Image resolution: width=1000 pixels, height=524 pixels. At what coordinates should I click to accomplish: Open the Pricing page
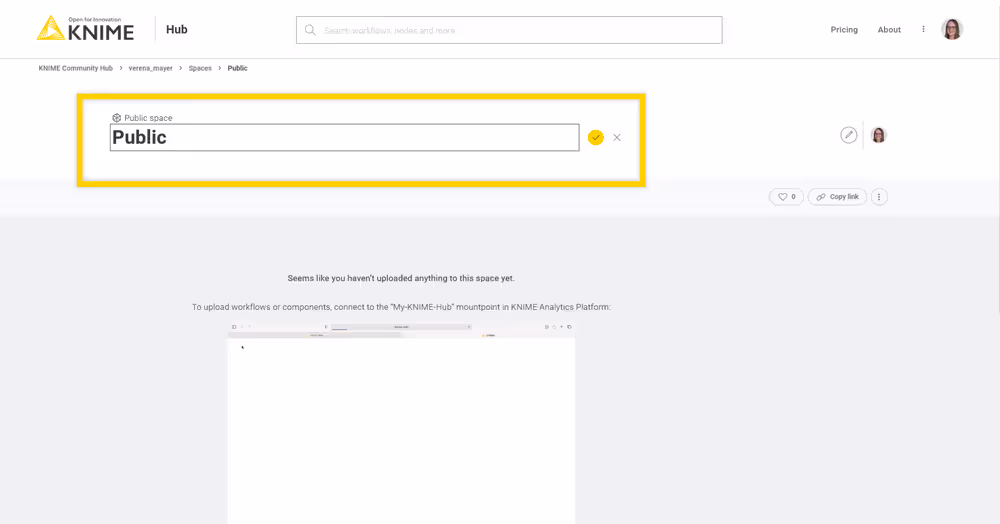pyautogui.click(x=844, y=30)
